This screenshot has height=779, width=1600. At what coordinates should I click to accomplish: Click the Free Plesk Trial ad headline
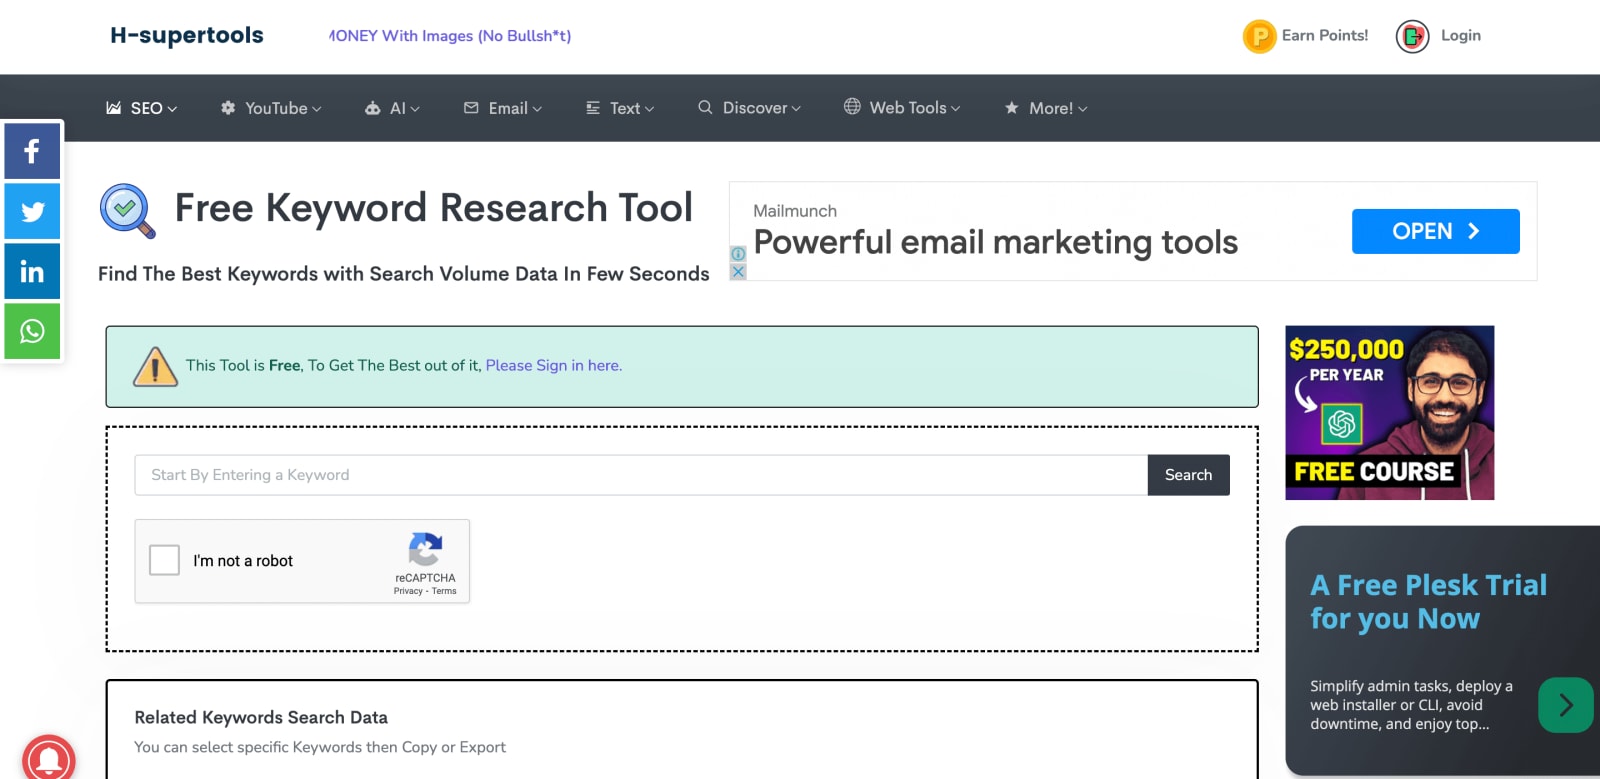pyautogui.click(x=1428, y=602)
